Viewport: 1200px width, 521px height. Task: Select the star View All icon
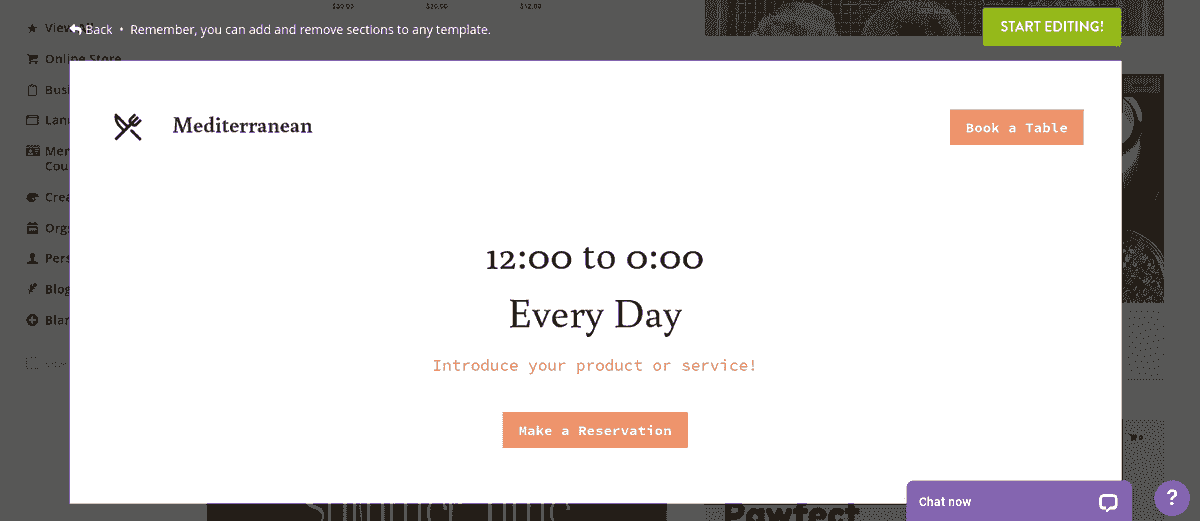[32, 28]
